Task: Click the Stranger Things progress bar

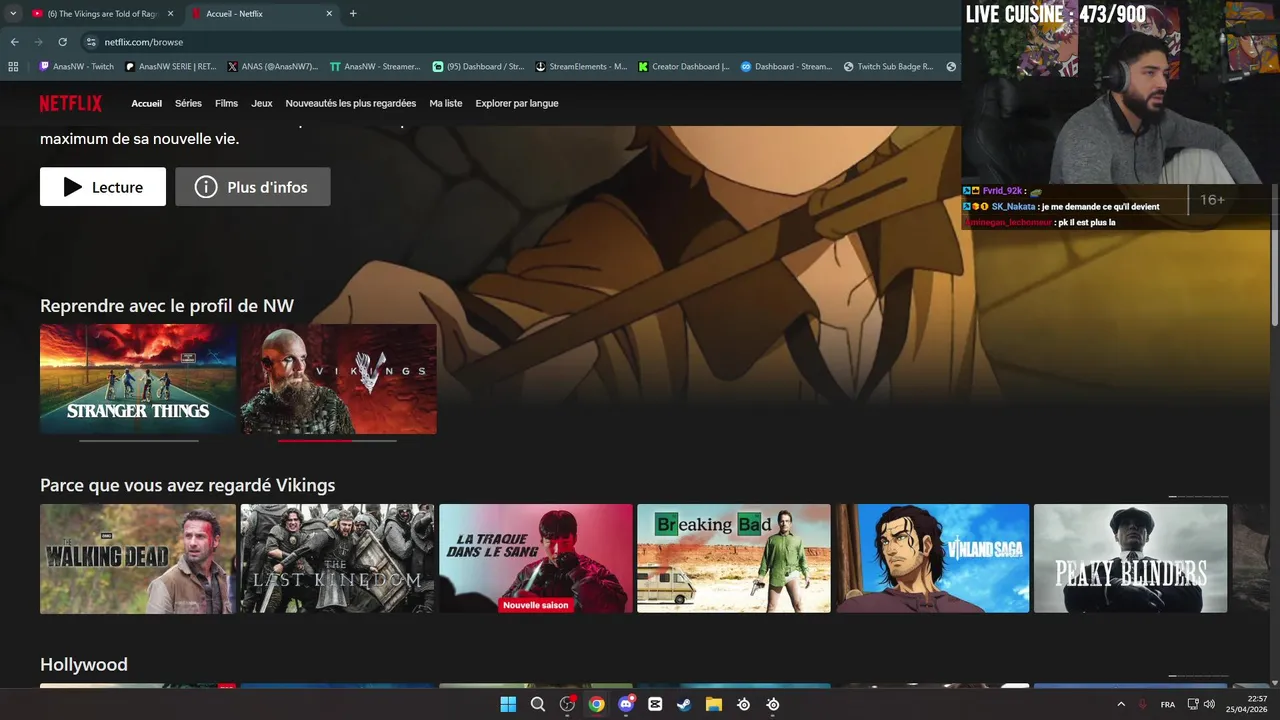Action: pyautogui.click(x=139, y=440)
